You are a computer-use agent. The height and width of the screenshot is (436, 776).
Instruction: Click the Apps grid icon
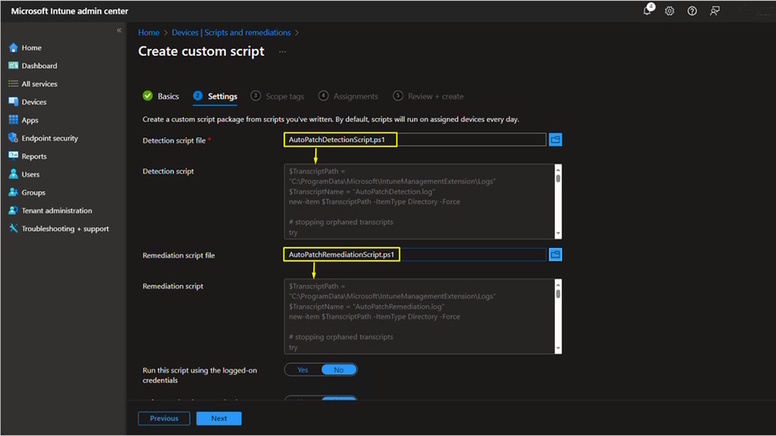tap(13, 120)
